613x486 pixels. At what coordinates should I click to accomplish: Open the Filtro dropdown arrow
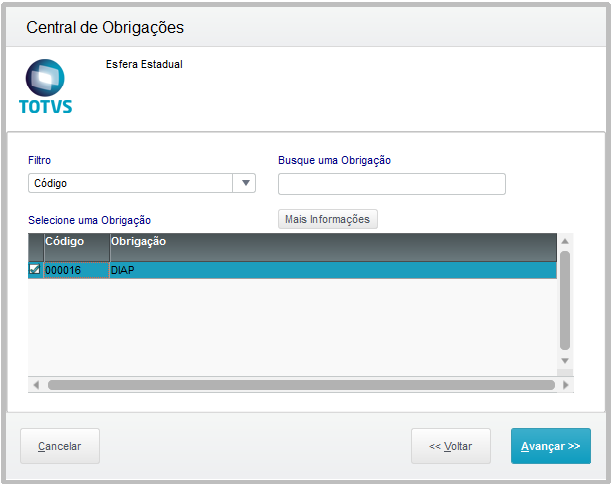tap(245, 183)
